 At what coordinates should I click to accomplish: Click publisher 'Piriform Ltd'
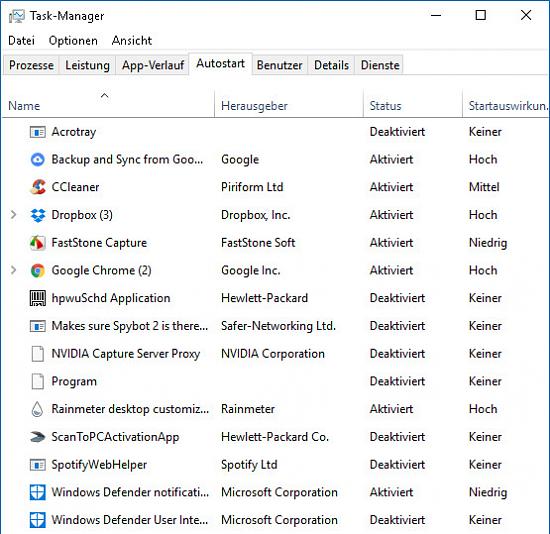pyautogui.click(x=252, y=187)
